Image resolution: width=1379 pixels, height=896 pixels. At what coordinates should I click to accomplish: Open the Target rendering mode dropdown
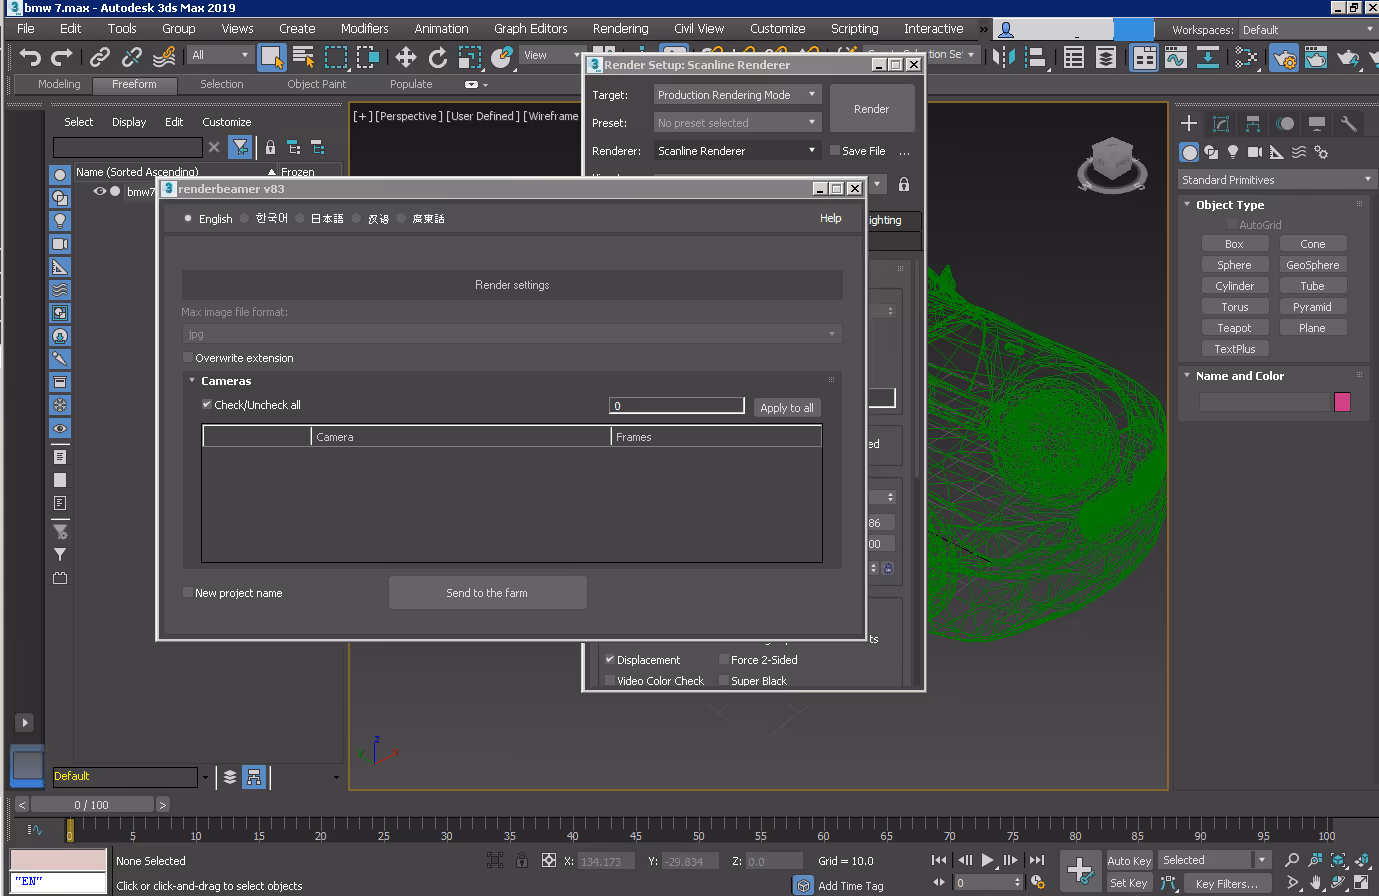point(738,95)
